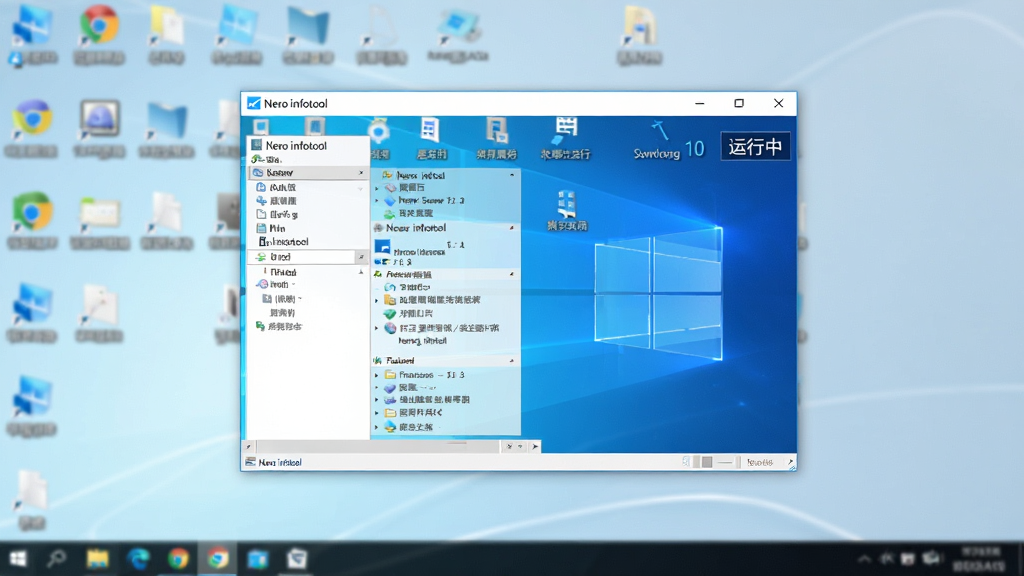Expand the eraser icon tree row
This screenshot has width=1024, height=576.
377,188
